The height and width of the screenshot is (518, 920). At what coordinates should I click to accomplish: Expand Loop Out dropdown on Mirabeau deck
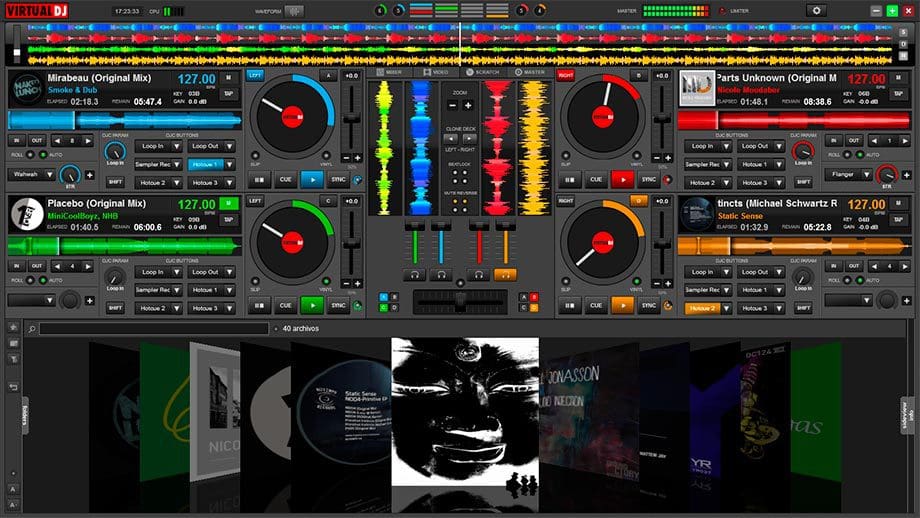click(x=229, y=146)
